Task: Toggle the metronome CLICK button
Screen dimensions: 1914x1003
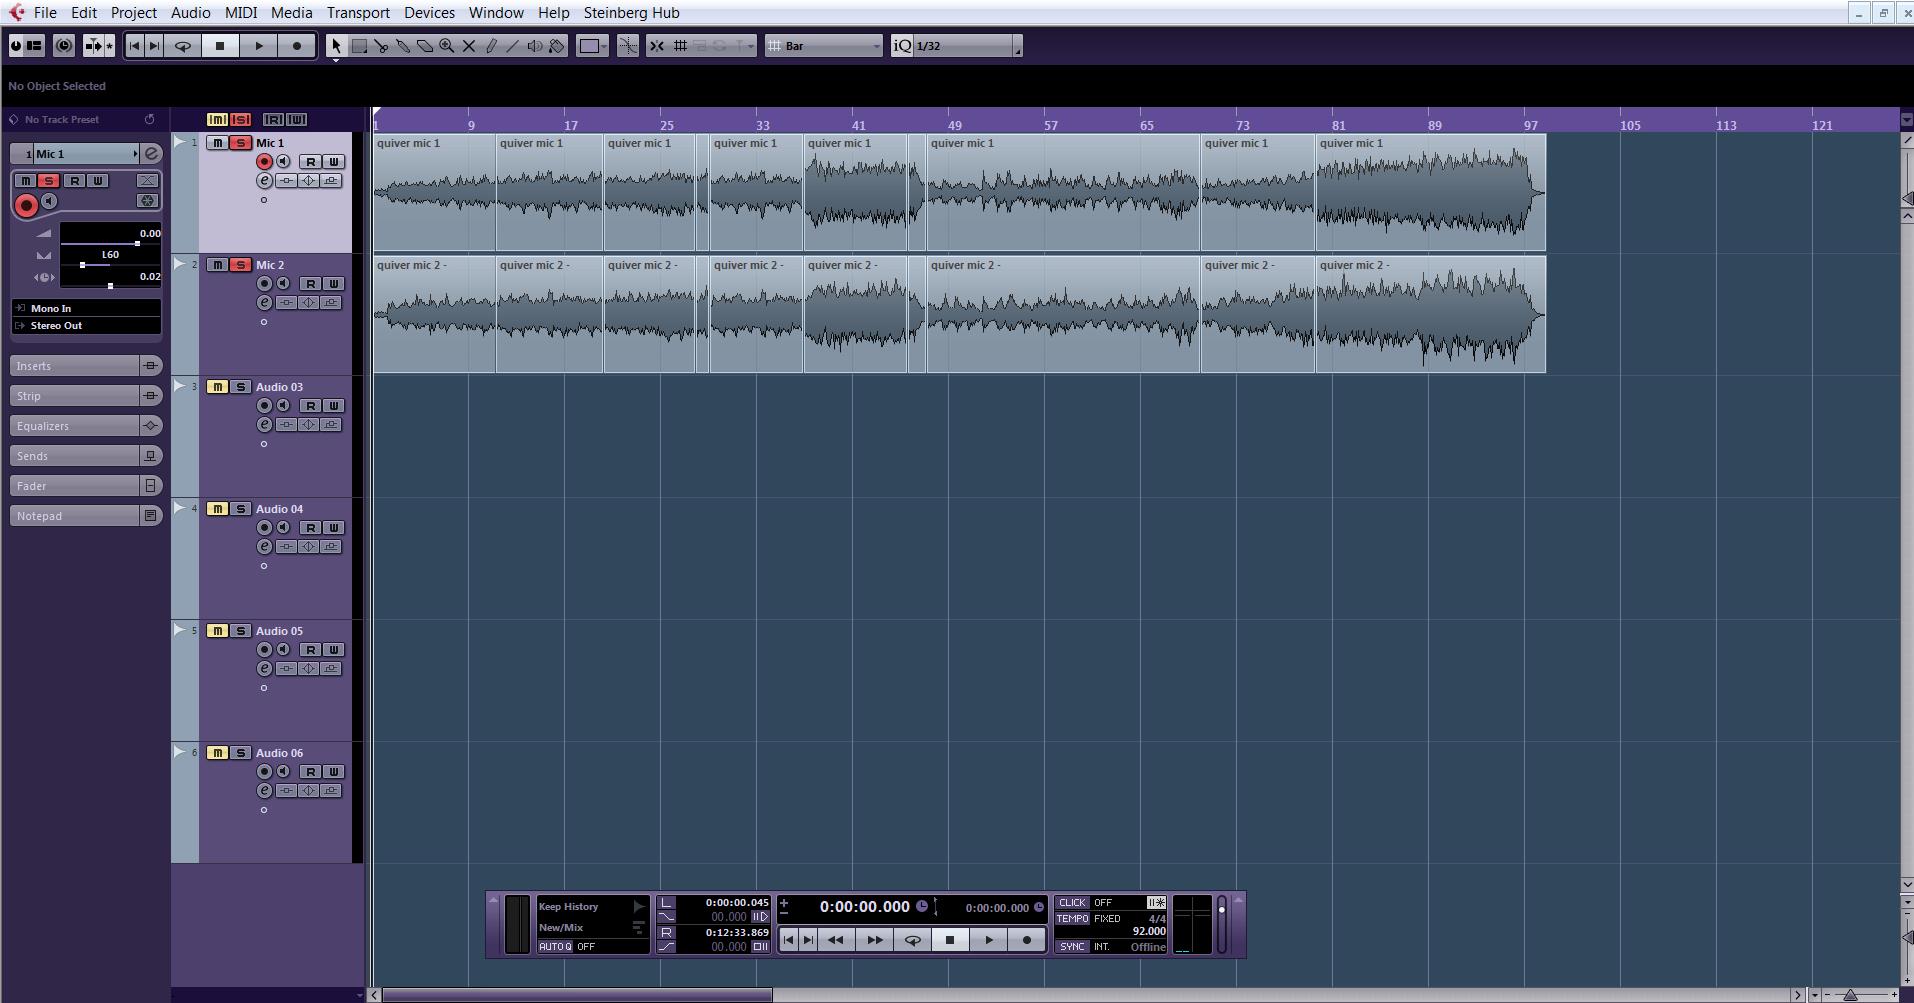Action: [x=1072, y=902]
